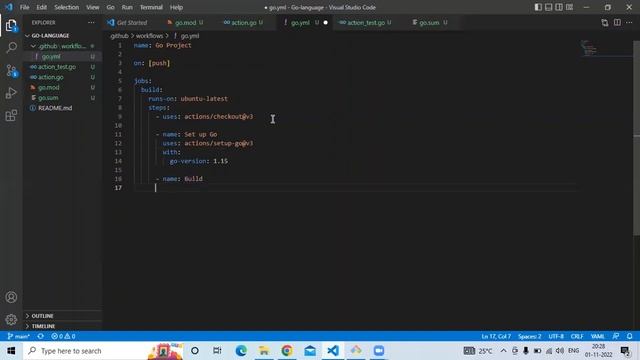Screen dimensions: 640x360
Task: Open the File menu
Action: point(24,7)
